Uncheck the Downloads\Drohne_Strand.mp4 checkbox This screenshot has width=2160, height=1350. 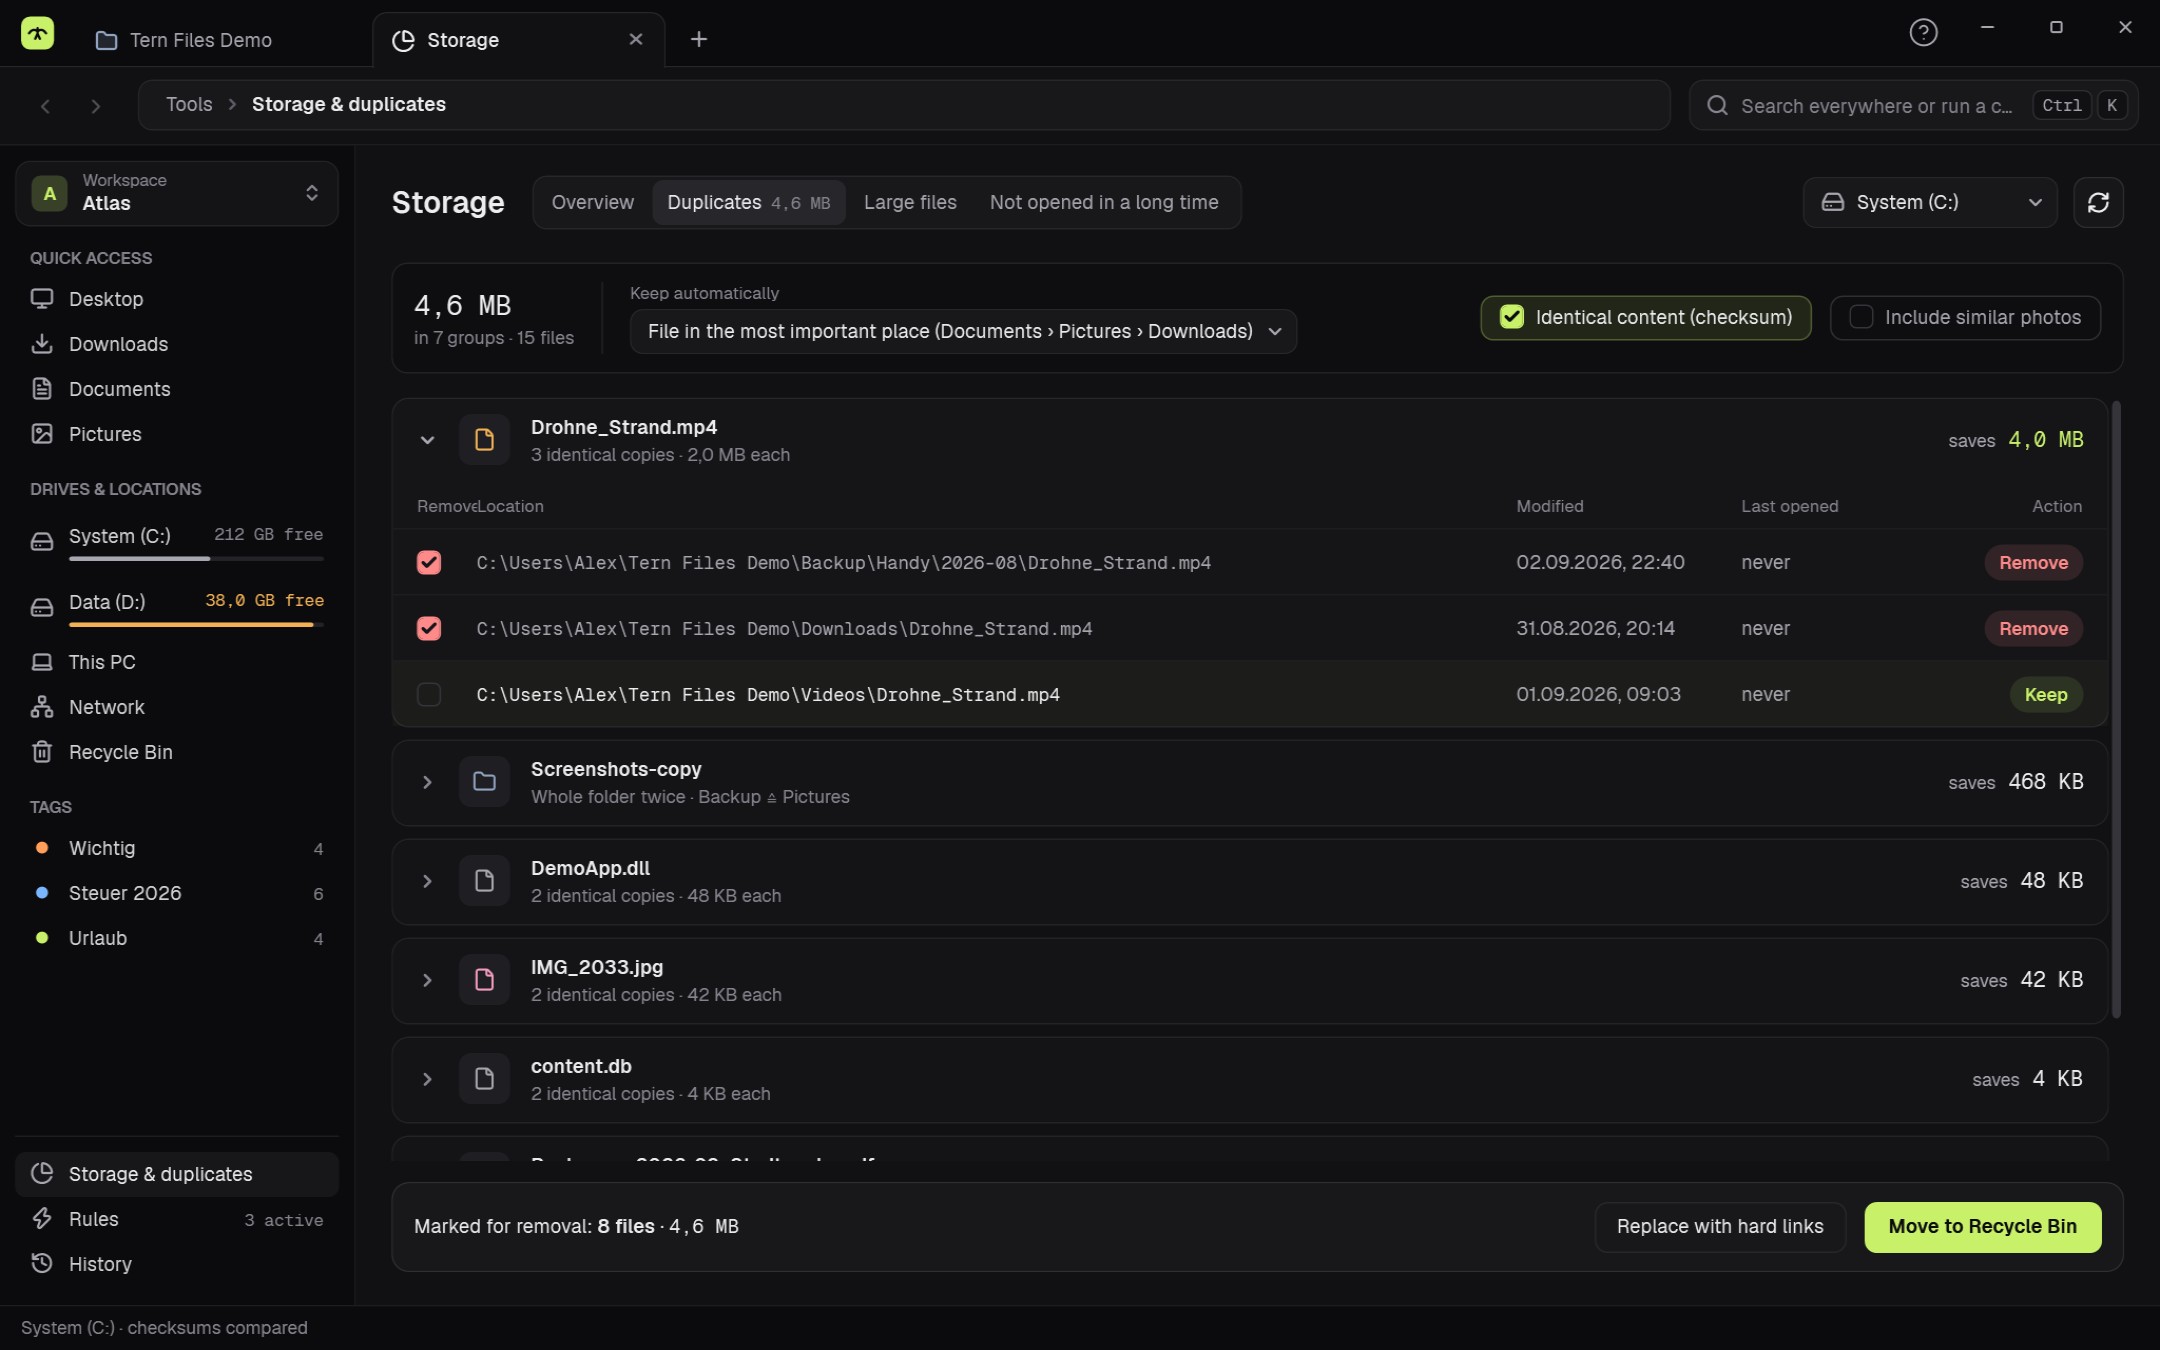point(429,629)
